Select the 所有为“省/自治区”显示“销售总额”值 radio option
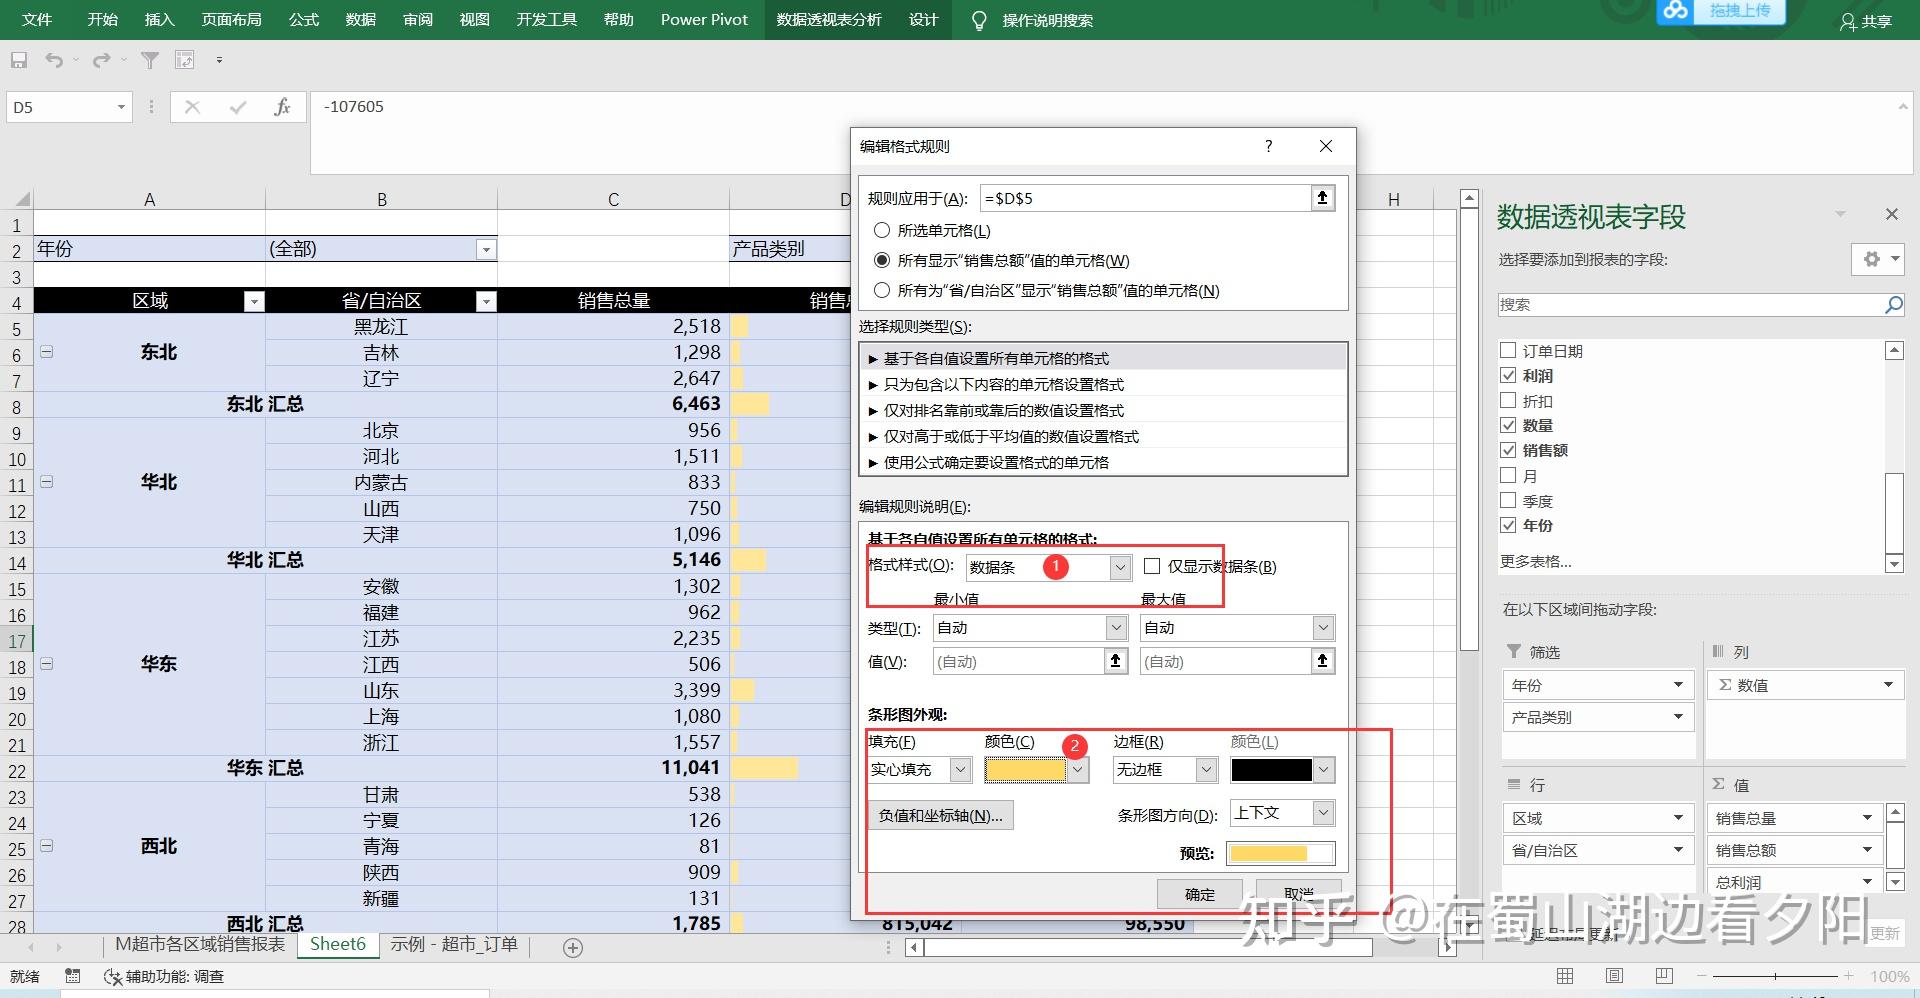This screenshot has width=1920, height=998. [882, 290]
